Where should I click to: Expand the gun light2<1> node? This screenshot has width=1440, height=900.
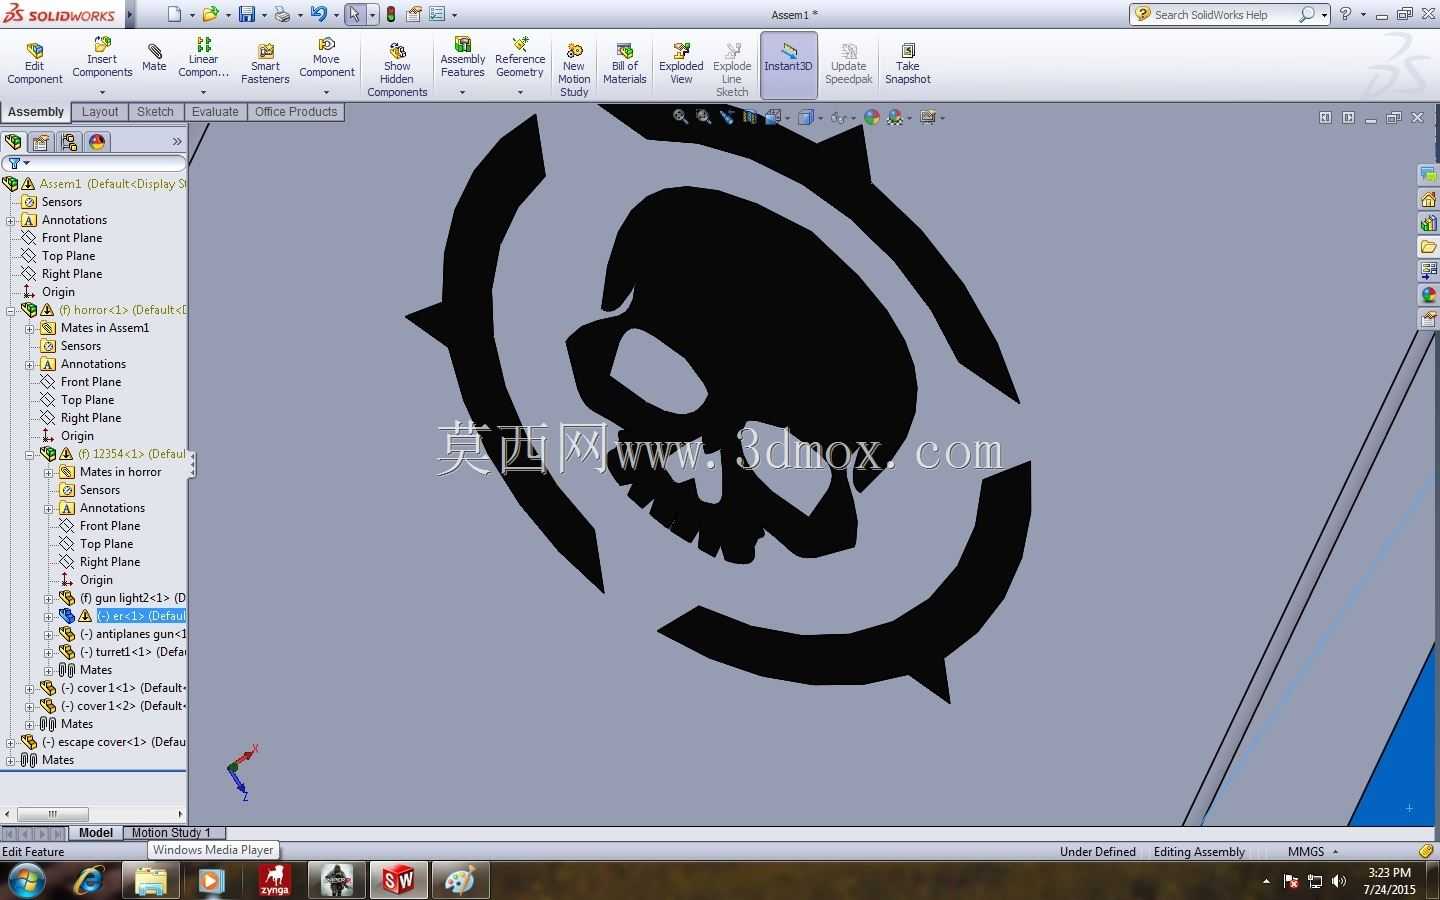[x=49, y=598]
